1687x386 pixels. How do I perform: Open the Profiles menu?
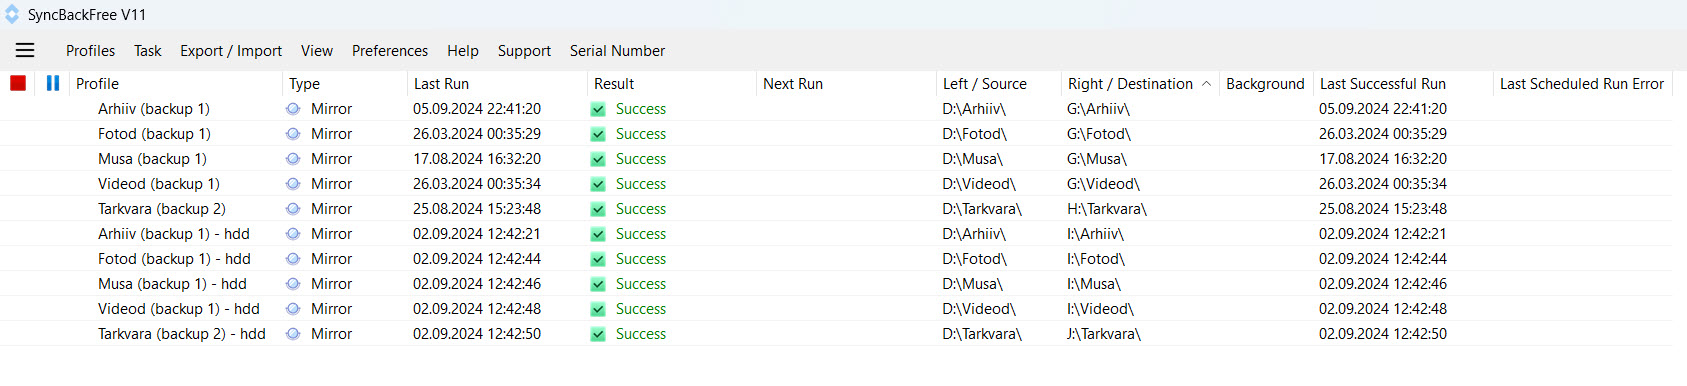(x=90, y=50)
